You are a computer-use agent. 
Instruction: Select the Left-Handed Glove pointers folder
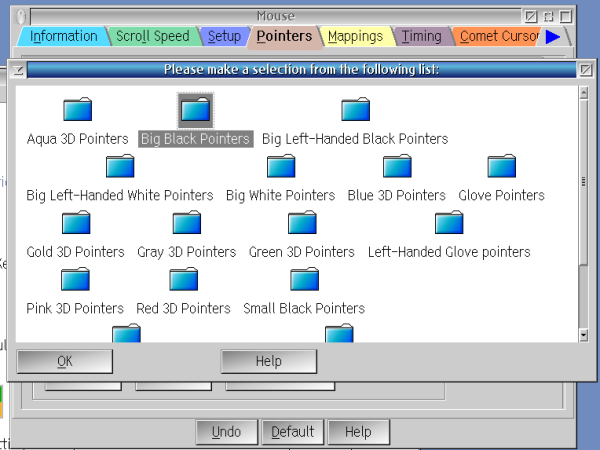[x=449, y=223]
